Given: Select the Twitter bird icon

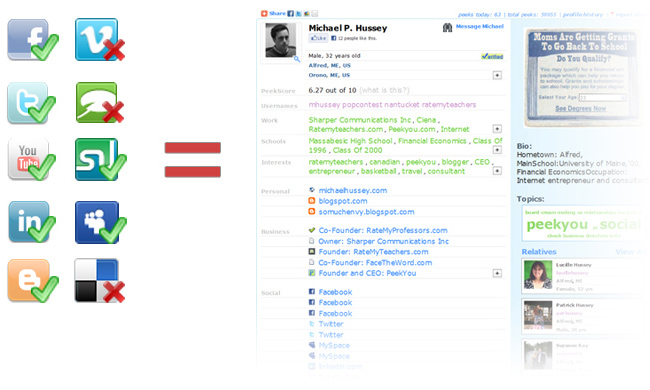Looking at the screenshot, I should point(32,103).
